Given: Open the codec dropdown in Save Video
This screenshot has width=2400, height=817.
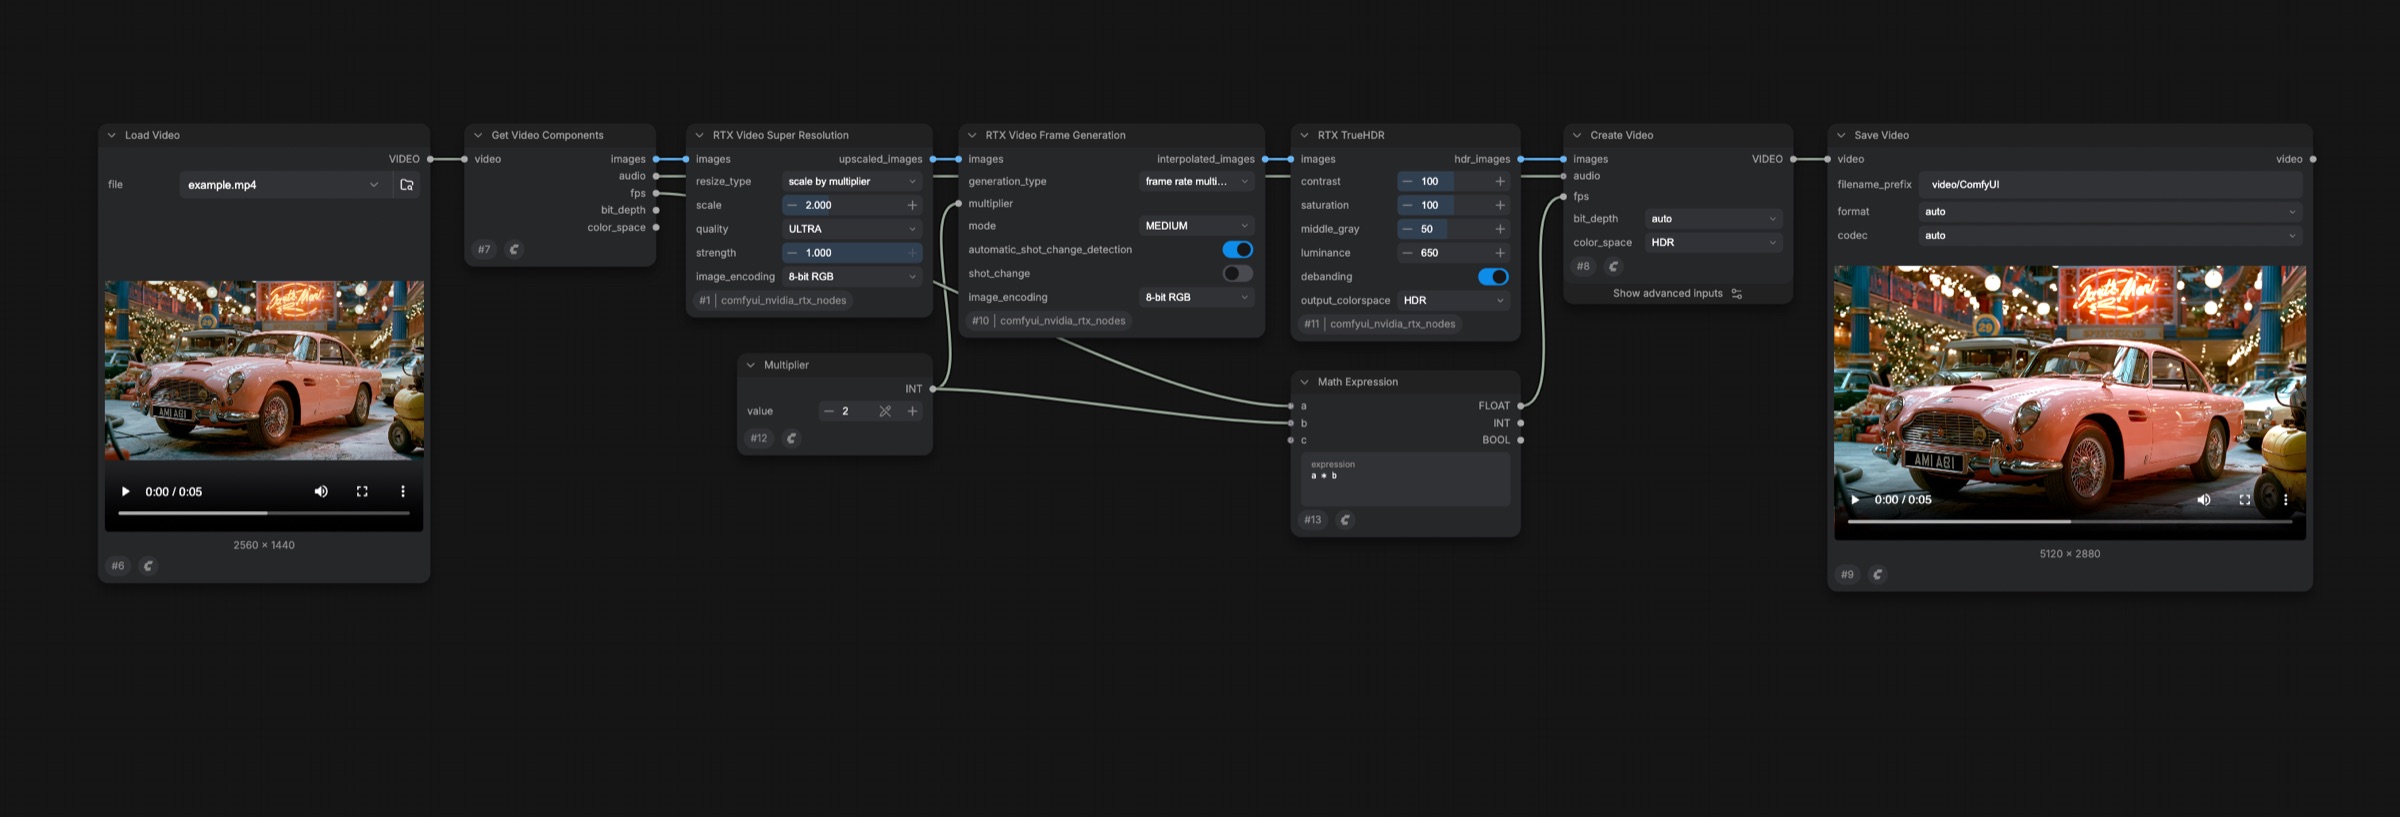Looking at the screenshot, I should (x=2111, y=236).
